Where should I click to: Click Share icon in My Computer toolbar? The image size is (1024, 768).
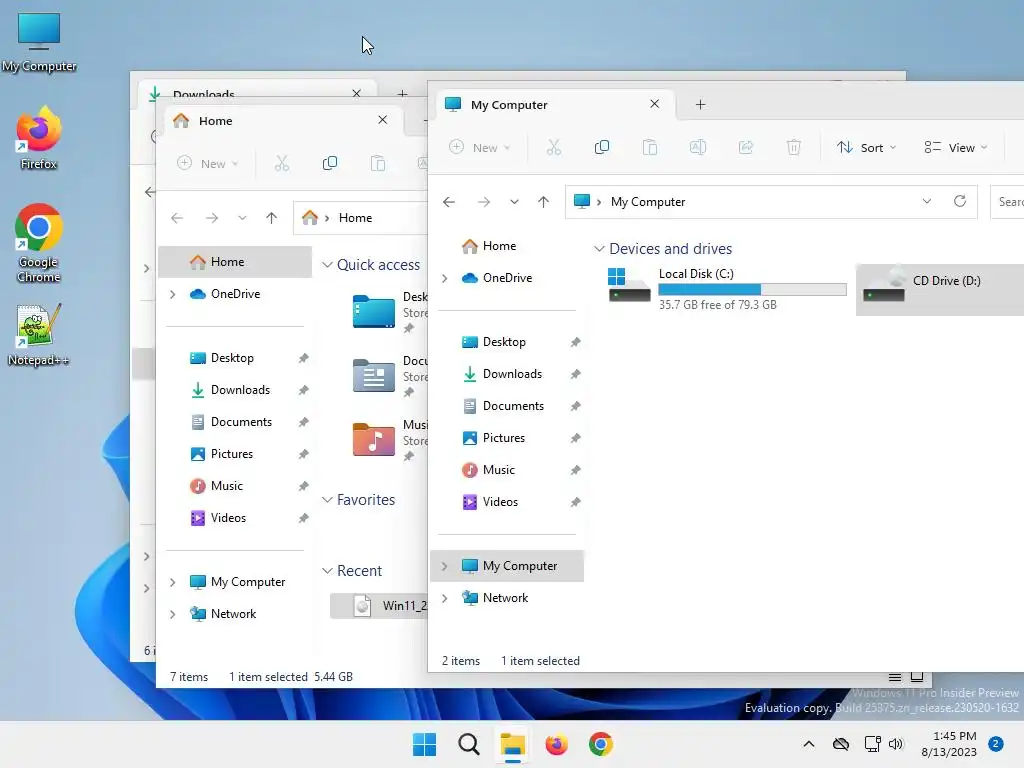coord(746,148)
